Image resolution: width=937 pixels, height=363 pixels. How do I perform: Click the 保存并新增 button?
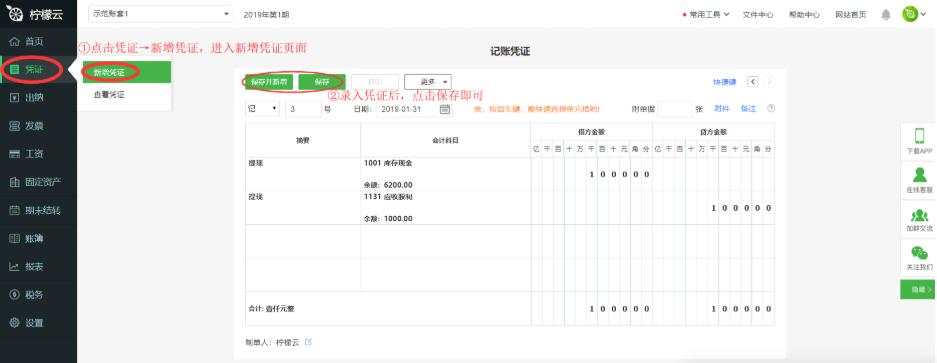click(269, 82)
